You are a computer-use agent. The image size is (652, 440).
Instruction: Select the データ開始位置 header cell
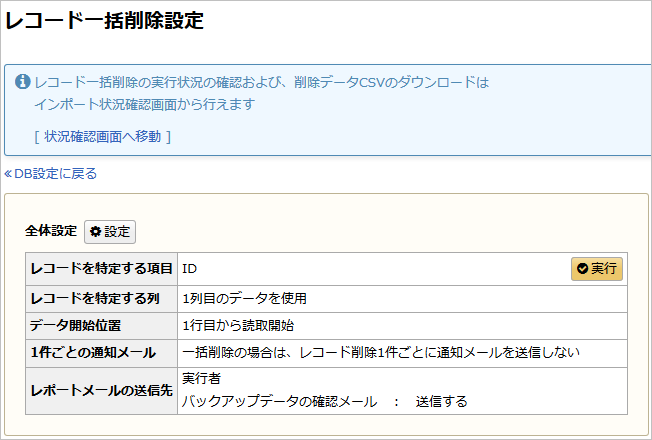(101, 326)
